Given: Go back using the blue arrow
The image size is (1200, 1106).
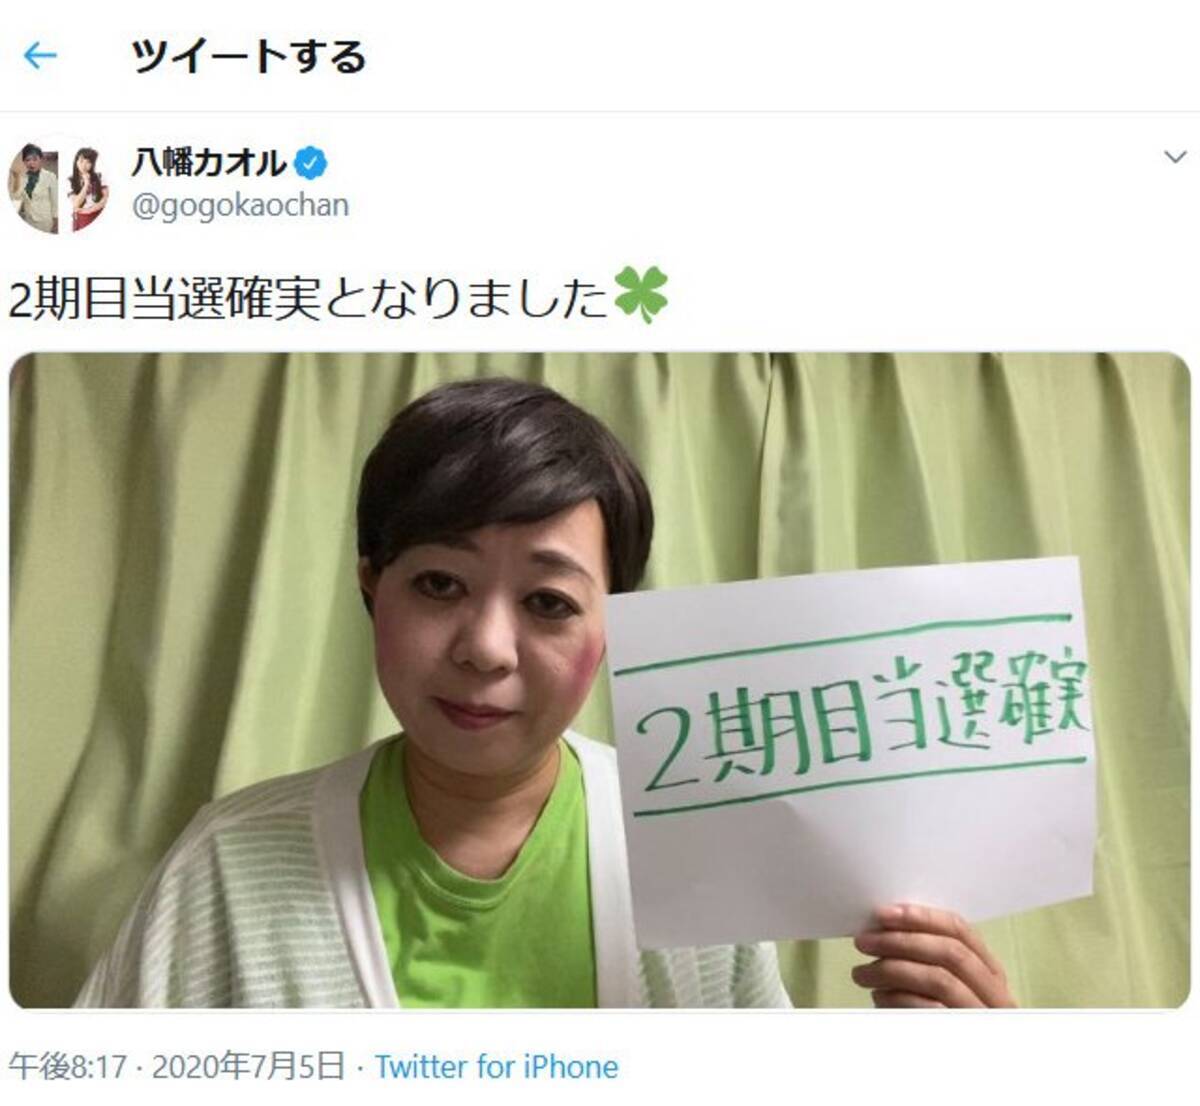Looking at the screenshot, I should click(x=40, y=55).
